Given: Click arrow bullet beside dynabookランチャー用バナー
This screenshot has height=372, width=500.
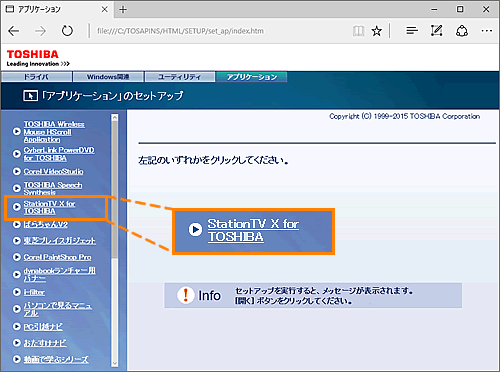Looking at the screenshot, I should (16, 274).
